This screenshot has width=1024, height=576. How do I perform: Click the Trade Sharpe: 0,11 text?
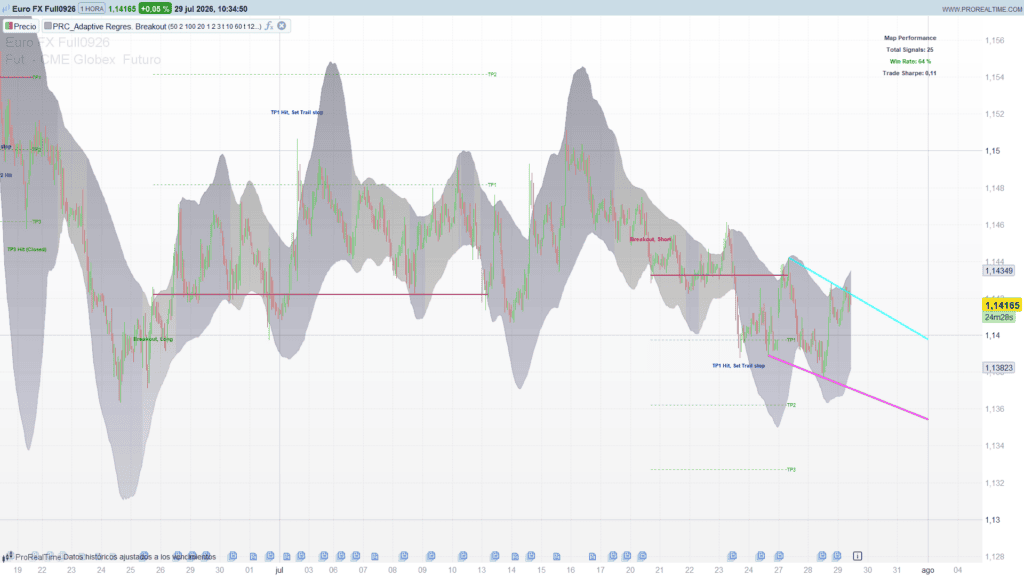point(910,73)
